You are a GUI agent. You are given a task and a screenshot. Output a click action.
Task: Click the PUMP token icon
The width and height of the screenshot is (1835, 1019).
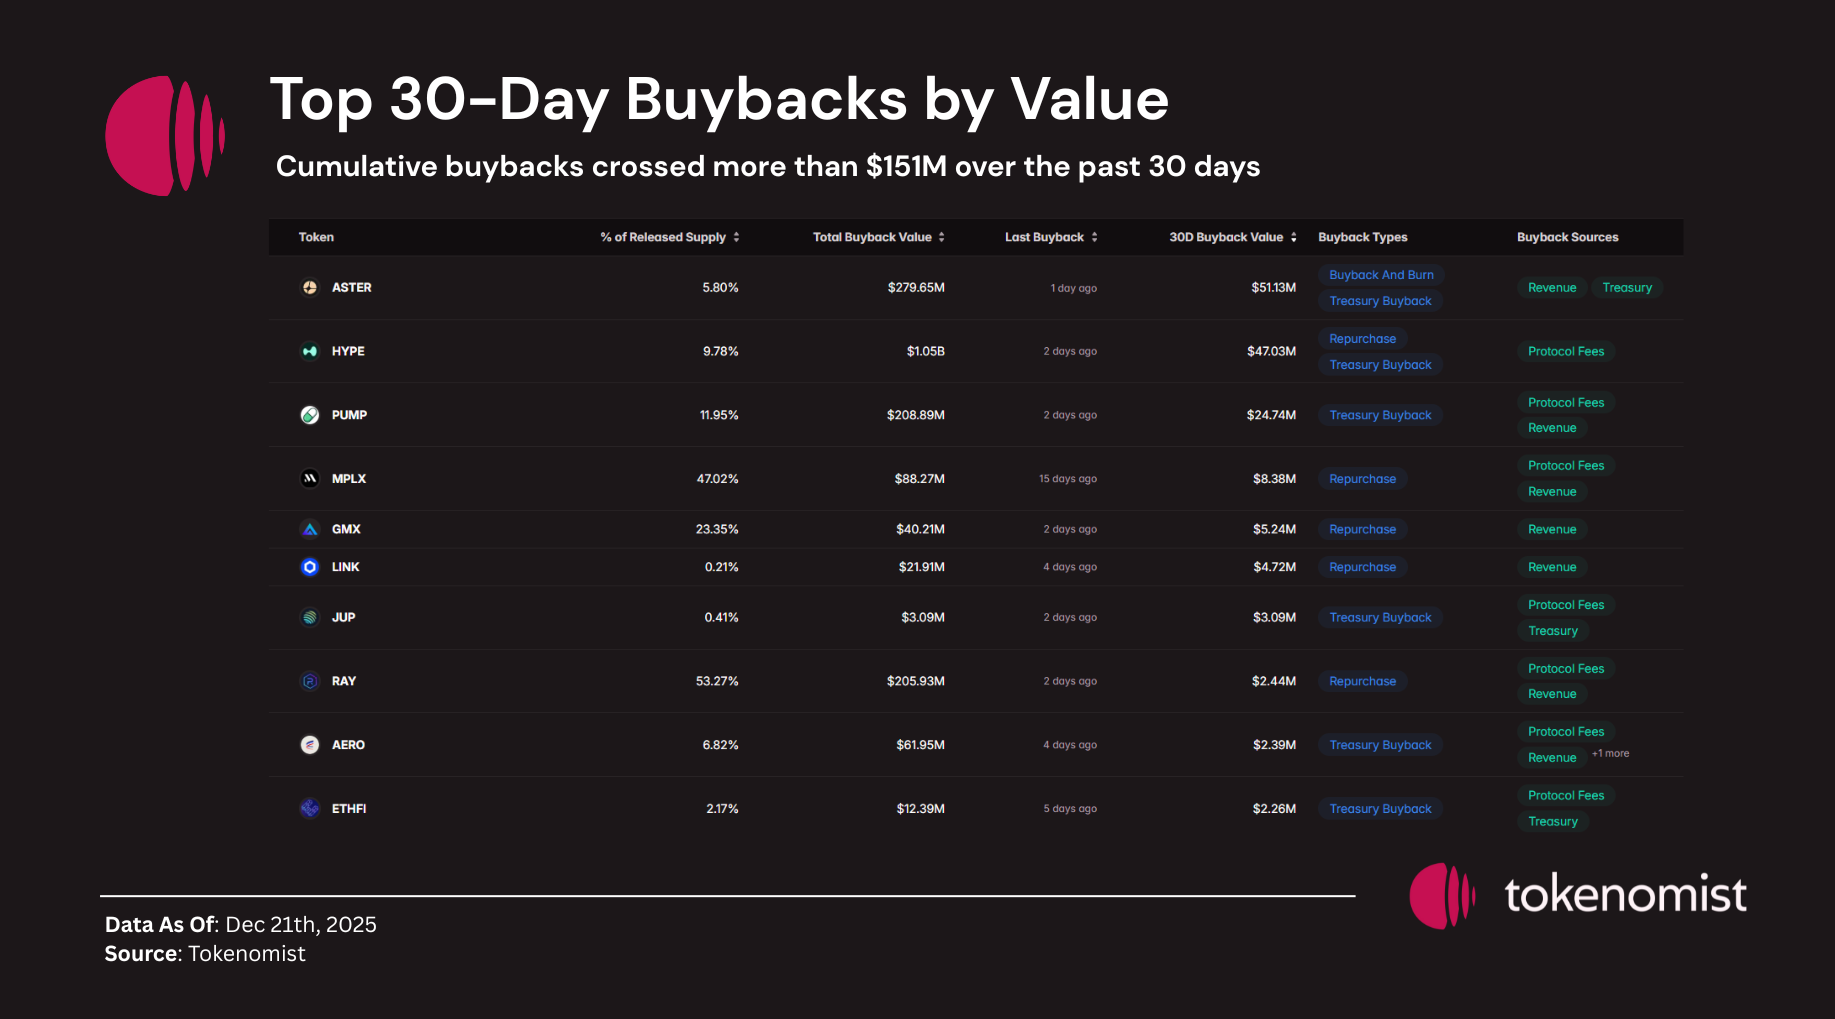tap(310, 415)
